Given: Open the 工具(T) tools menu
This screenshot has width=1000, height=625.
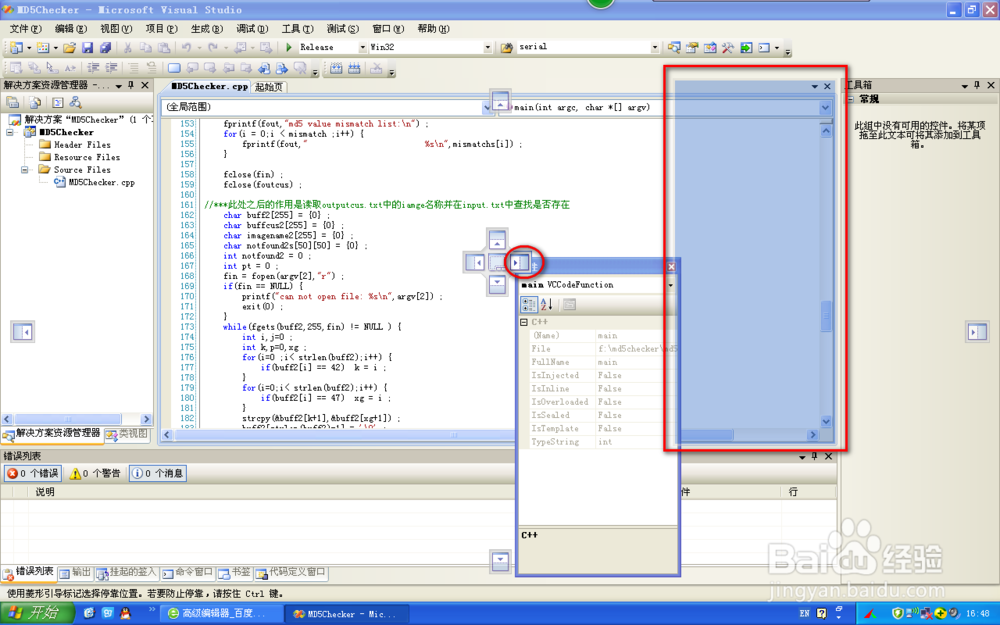Looking at the screenshot, I should click(297, 29).
